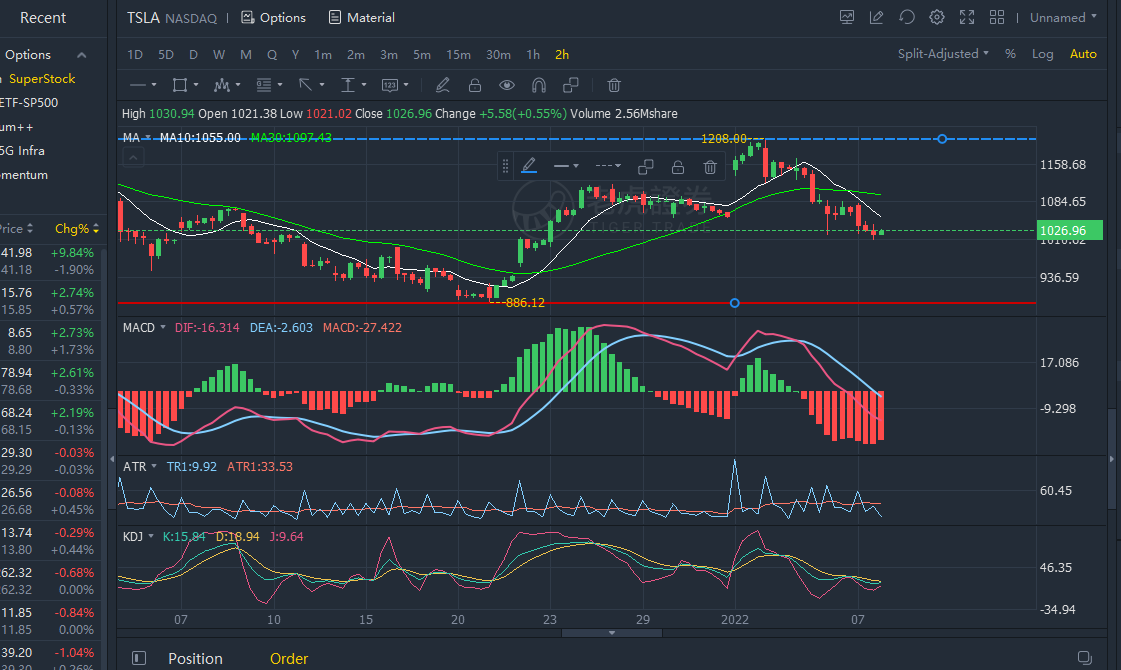Click the Options icon next to TSLA
The height and width of the screenshot is (670, 1121).
(x=247, y=17)
